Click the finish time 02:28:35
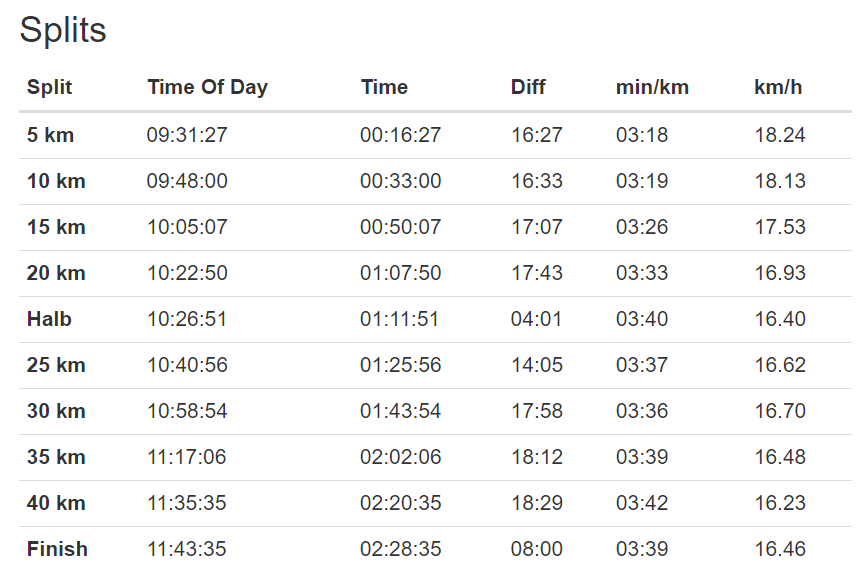The image size is (868, 581). 400,549
